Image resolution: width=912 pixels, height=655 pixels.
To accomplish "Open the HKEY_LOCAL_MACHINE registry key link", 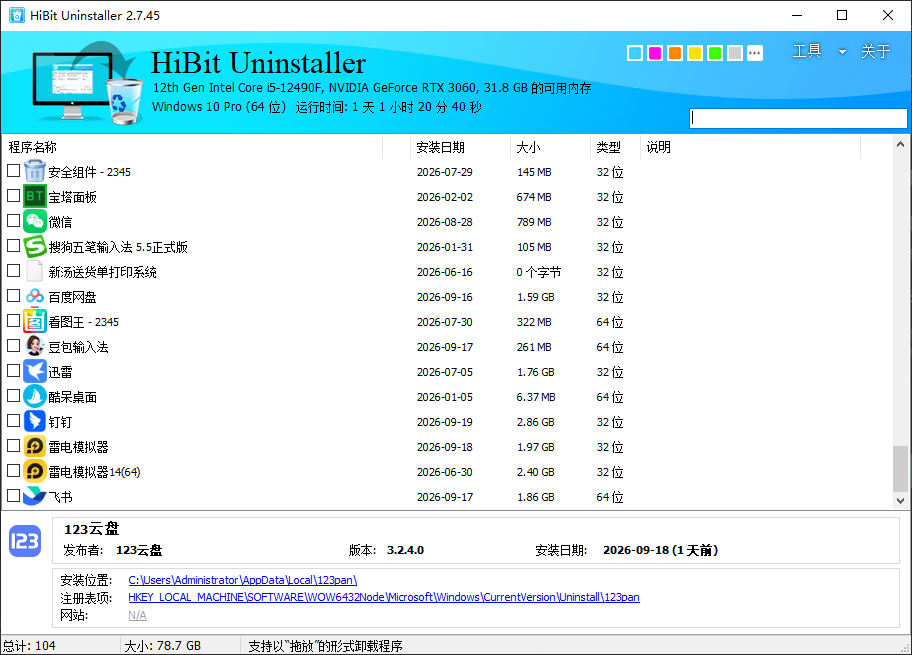I will pyautogui.click(x=384, y=597).
